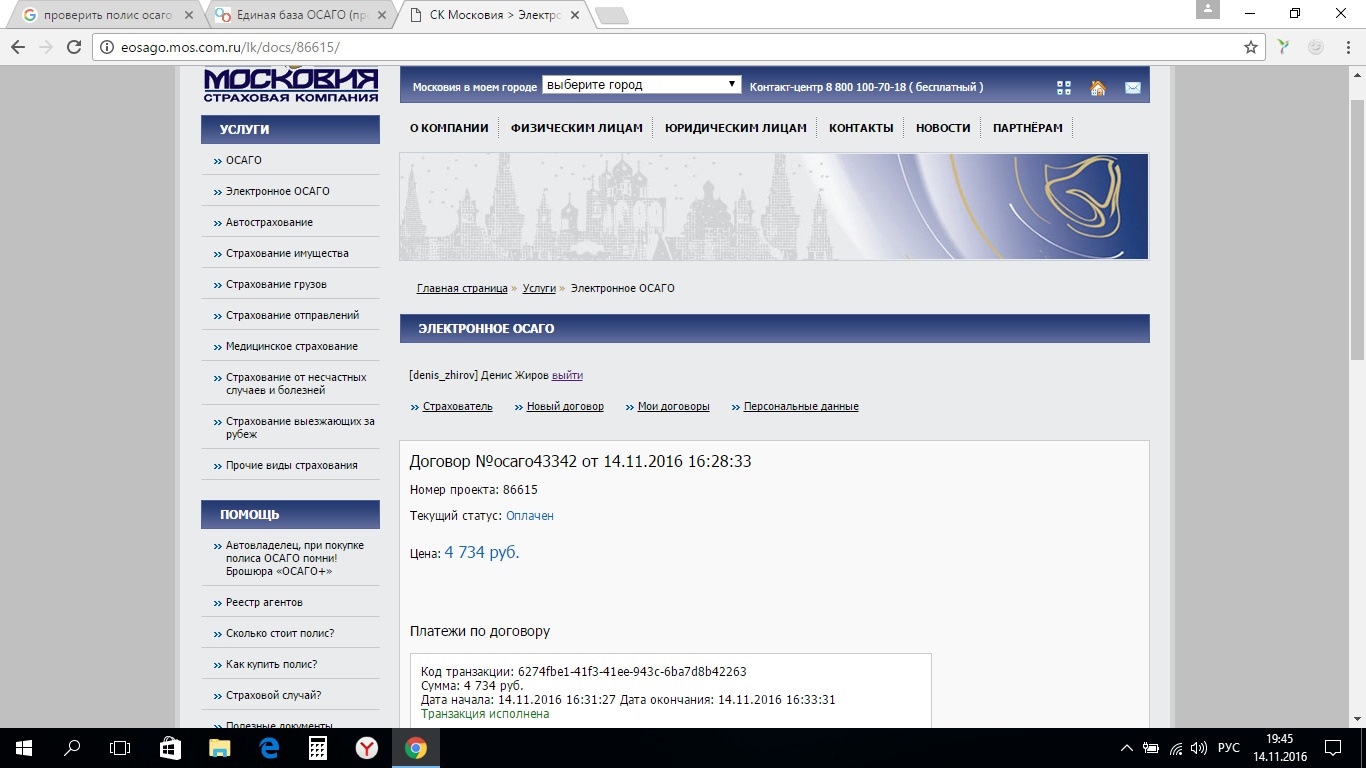Bookmark page with star icon
The height and width of the screenshot is (768, 1366).
pyautogui.click(x=1251, y=47)
